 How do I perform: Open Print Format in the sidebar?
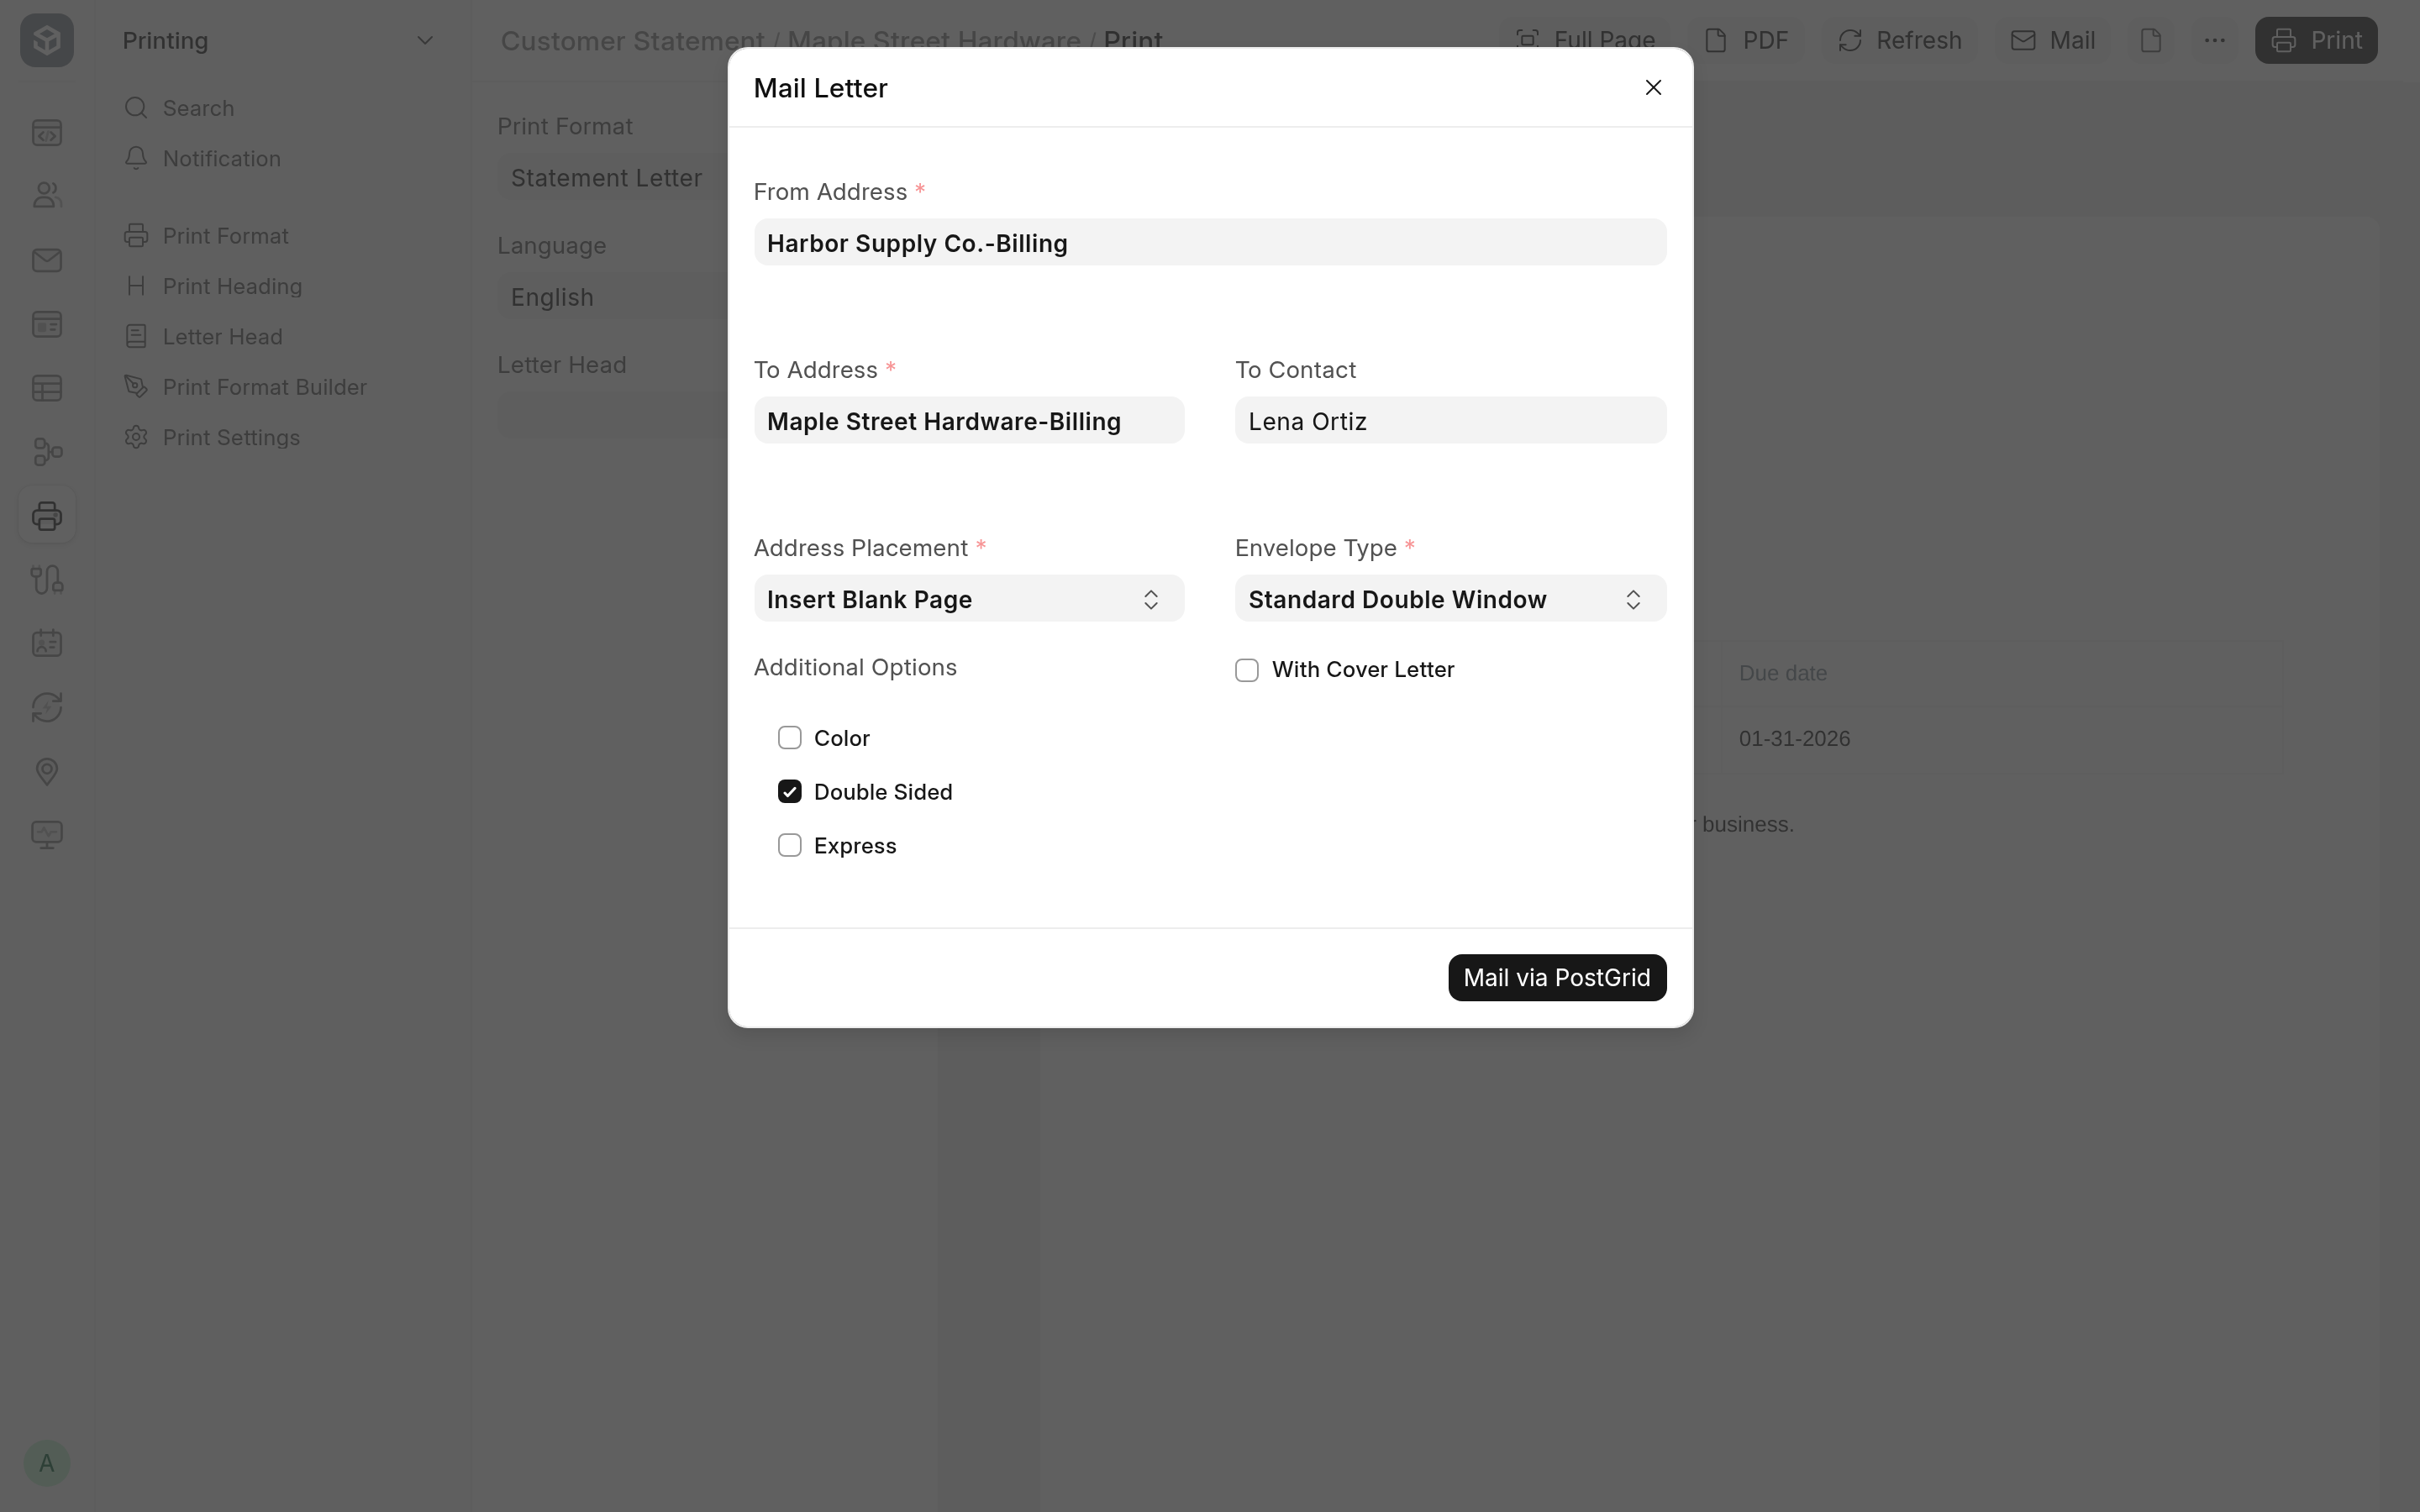[206, 236]
